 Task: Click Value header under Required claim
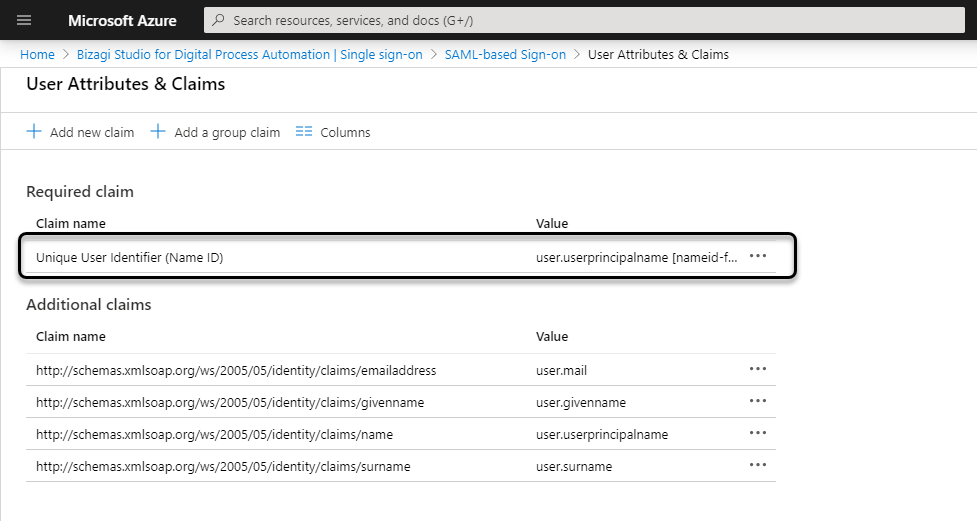[x=552, y=223]
